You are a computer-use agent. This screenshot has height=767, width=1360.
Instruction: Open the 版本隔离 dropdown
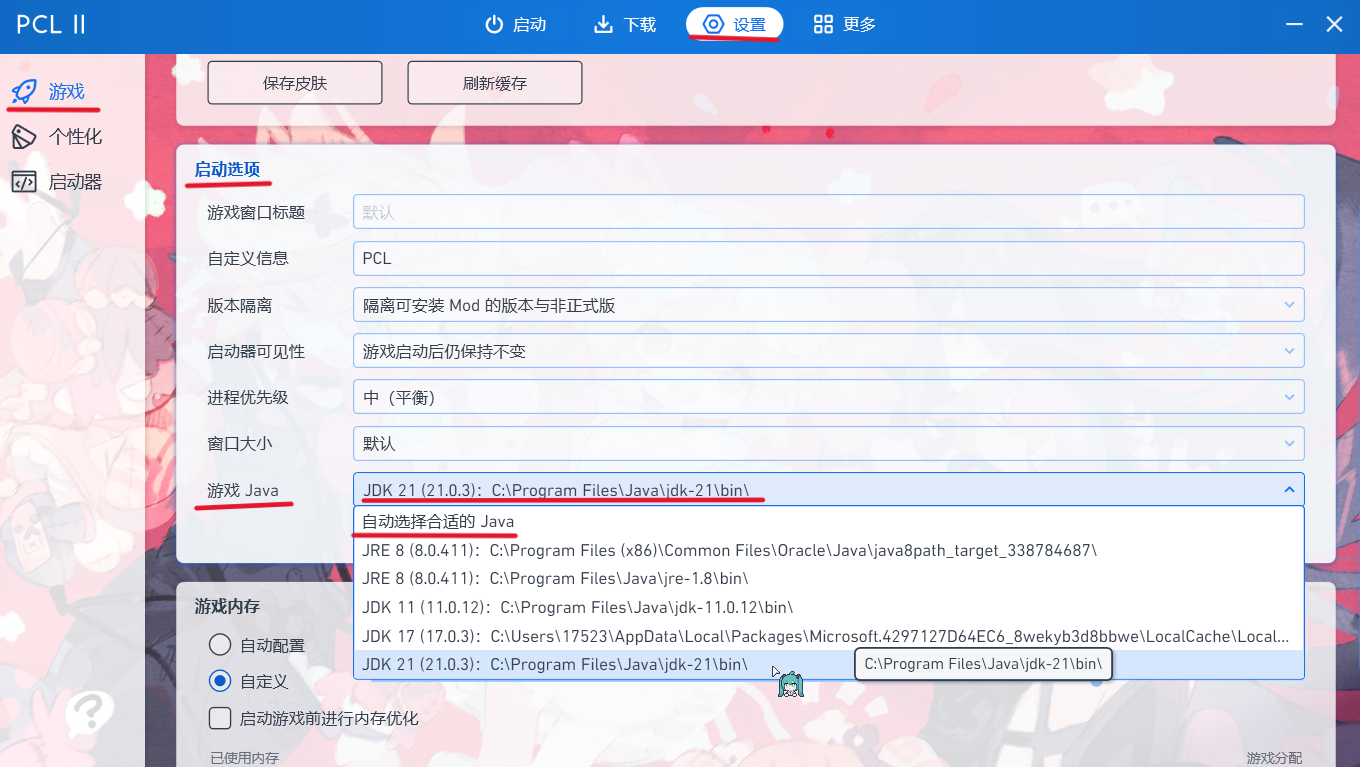(x=829, y=305)
